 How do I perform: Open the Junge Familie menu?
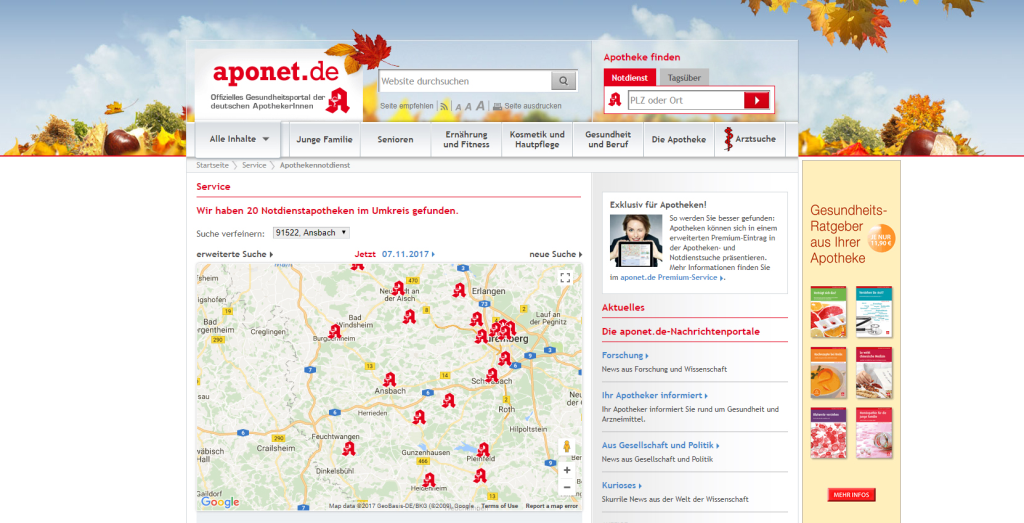click(324, 139)
